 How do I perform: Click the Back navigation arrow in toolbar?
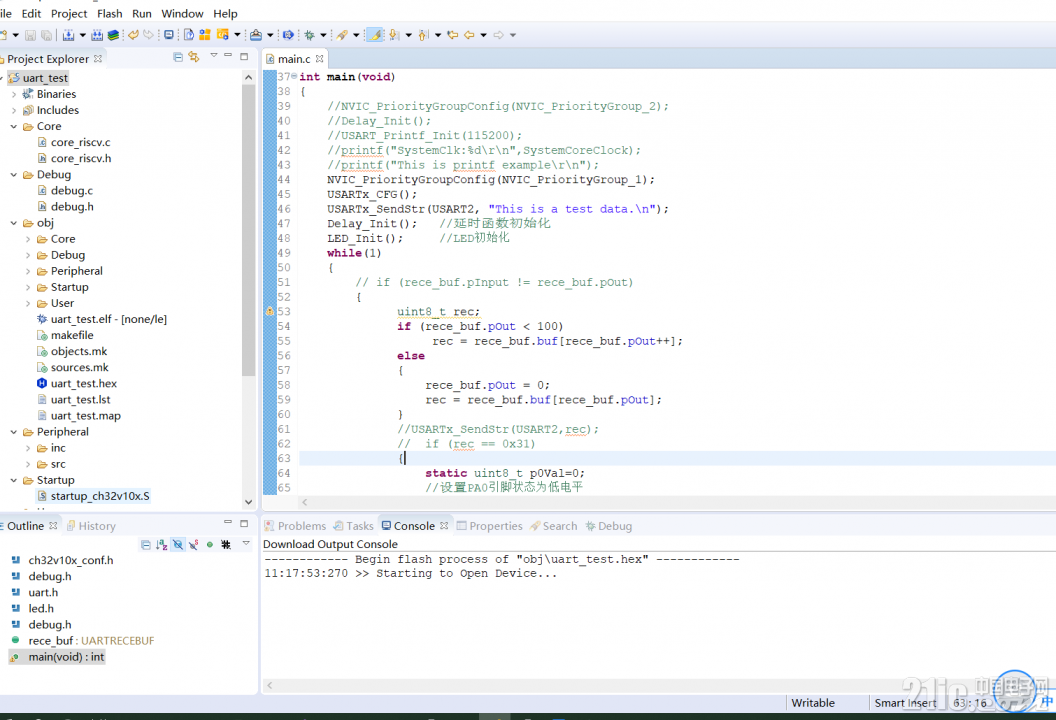469,35
